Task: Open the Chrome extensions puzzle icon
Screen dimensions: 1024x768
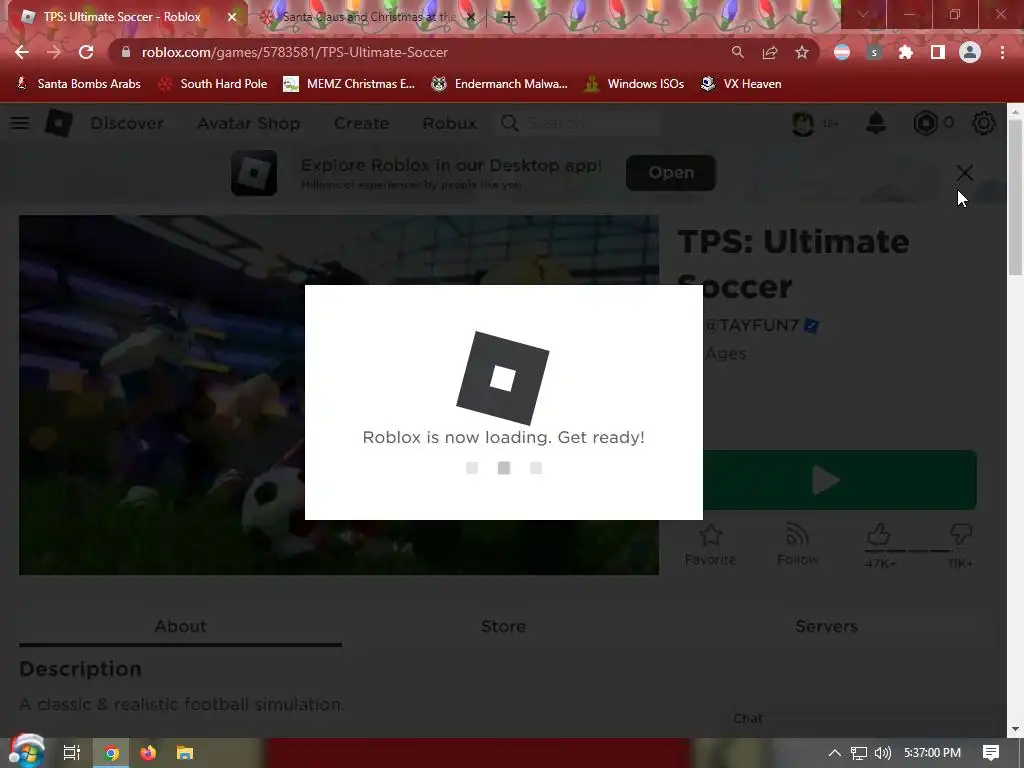Action: pos(906,52)
